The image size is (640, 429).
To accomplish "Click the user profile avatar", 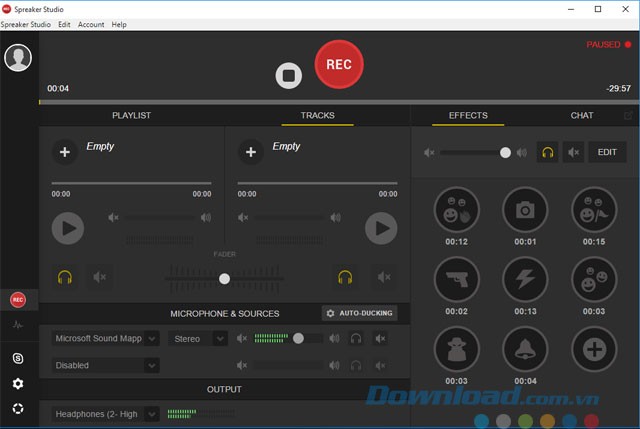I will (18, 58).
